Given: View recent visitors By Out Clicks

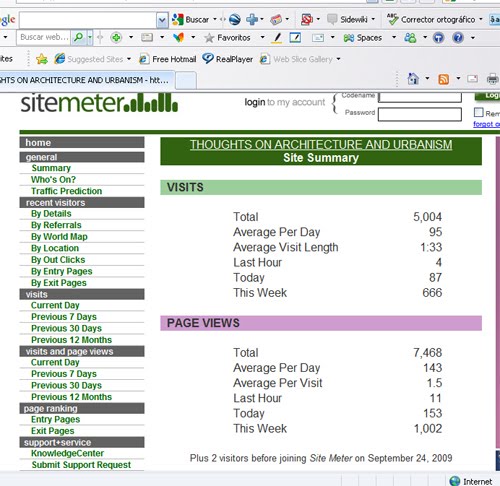Looking at the screenshot, I should pyautogui.click(x=58, y=260).
